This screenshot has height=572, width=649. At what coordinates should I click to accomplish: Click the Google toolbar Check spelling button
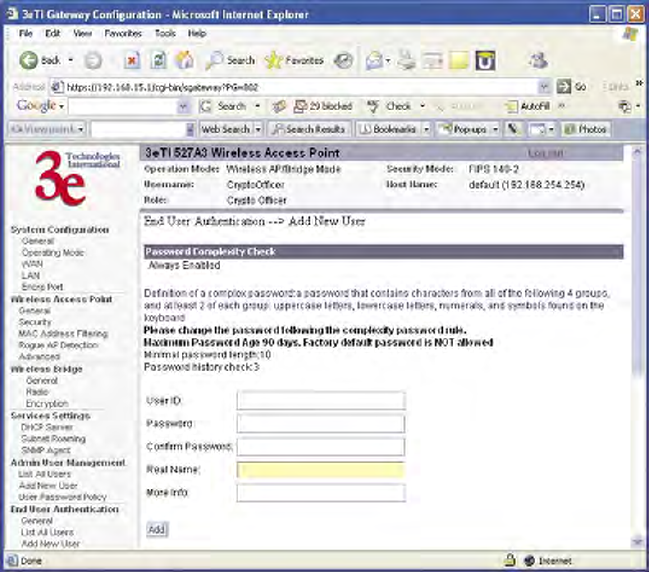[x=391, y=106]
